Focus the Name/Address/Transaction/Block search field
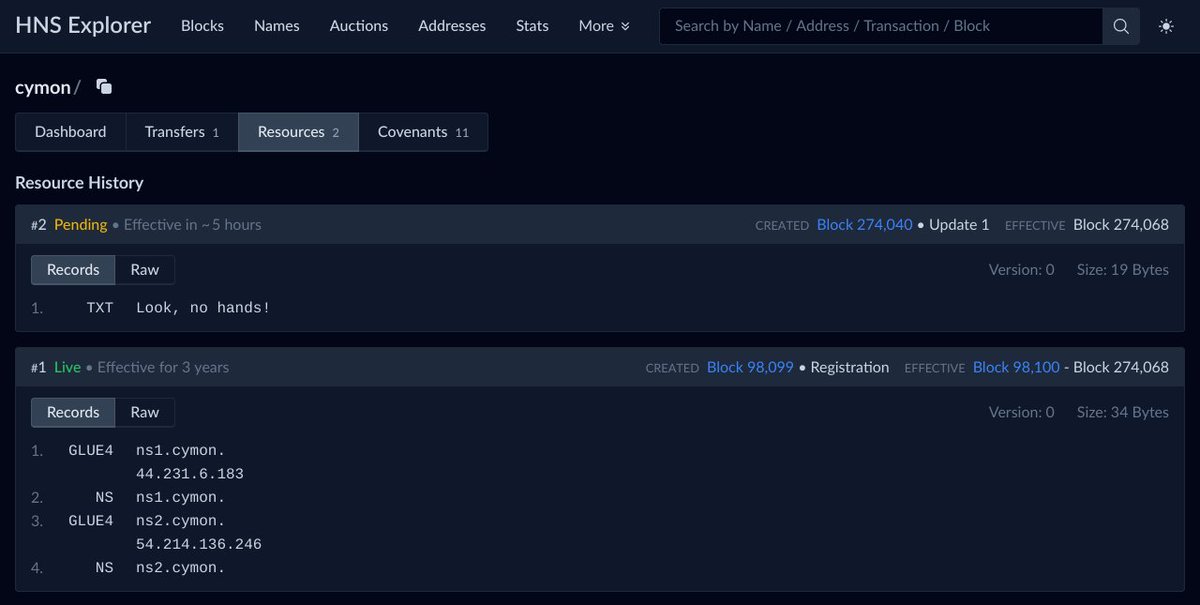 (x=881, y=26)
